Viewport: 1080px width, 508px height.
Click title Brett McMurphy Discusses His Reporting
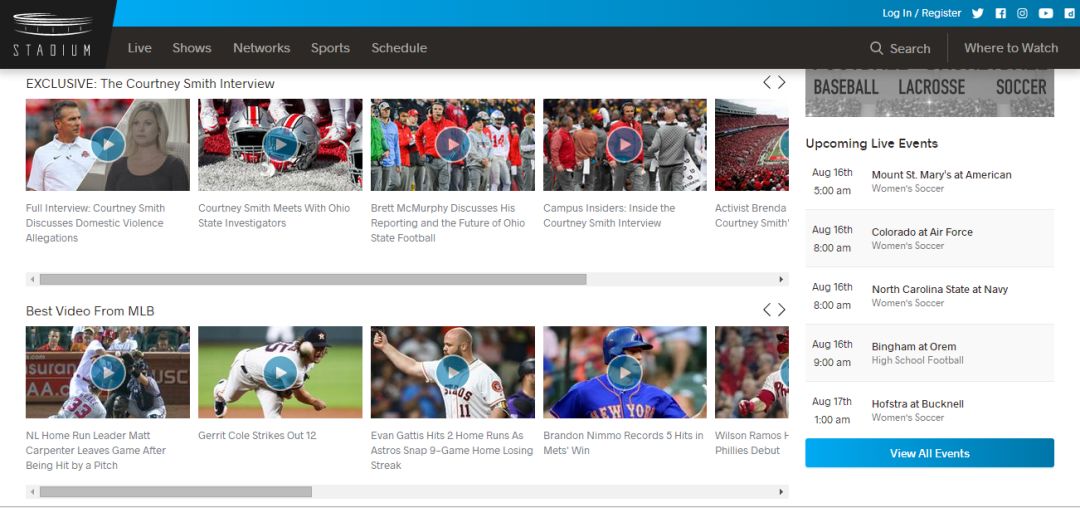(x=448, y=223)
